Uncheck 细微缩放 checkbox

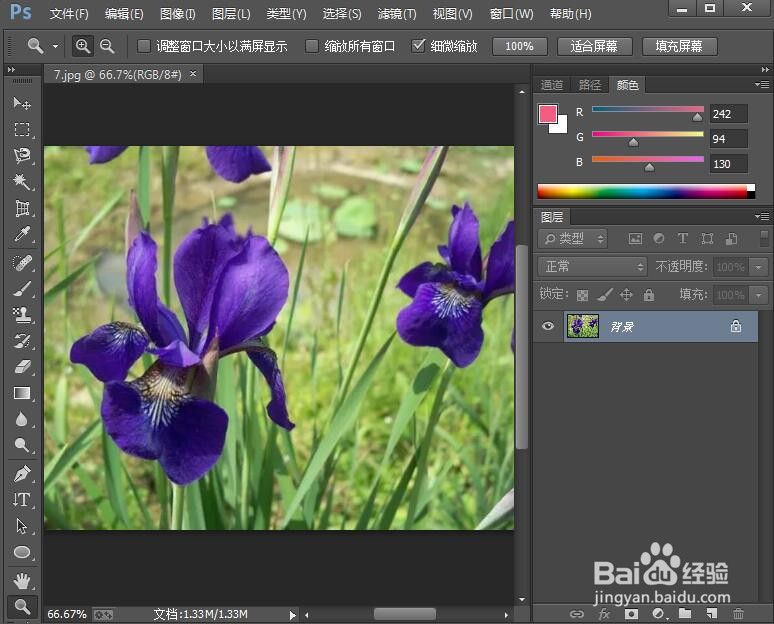click(x=418, y=46)
